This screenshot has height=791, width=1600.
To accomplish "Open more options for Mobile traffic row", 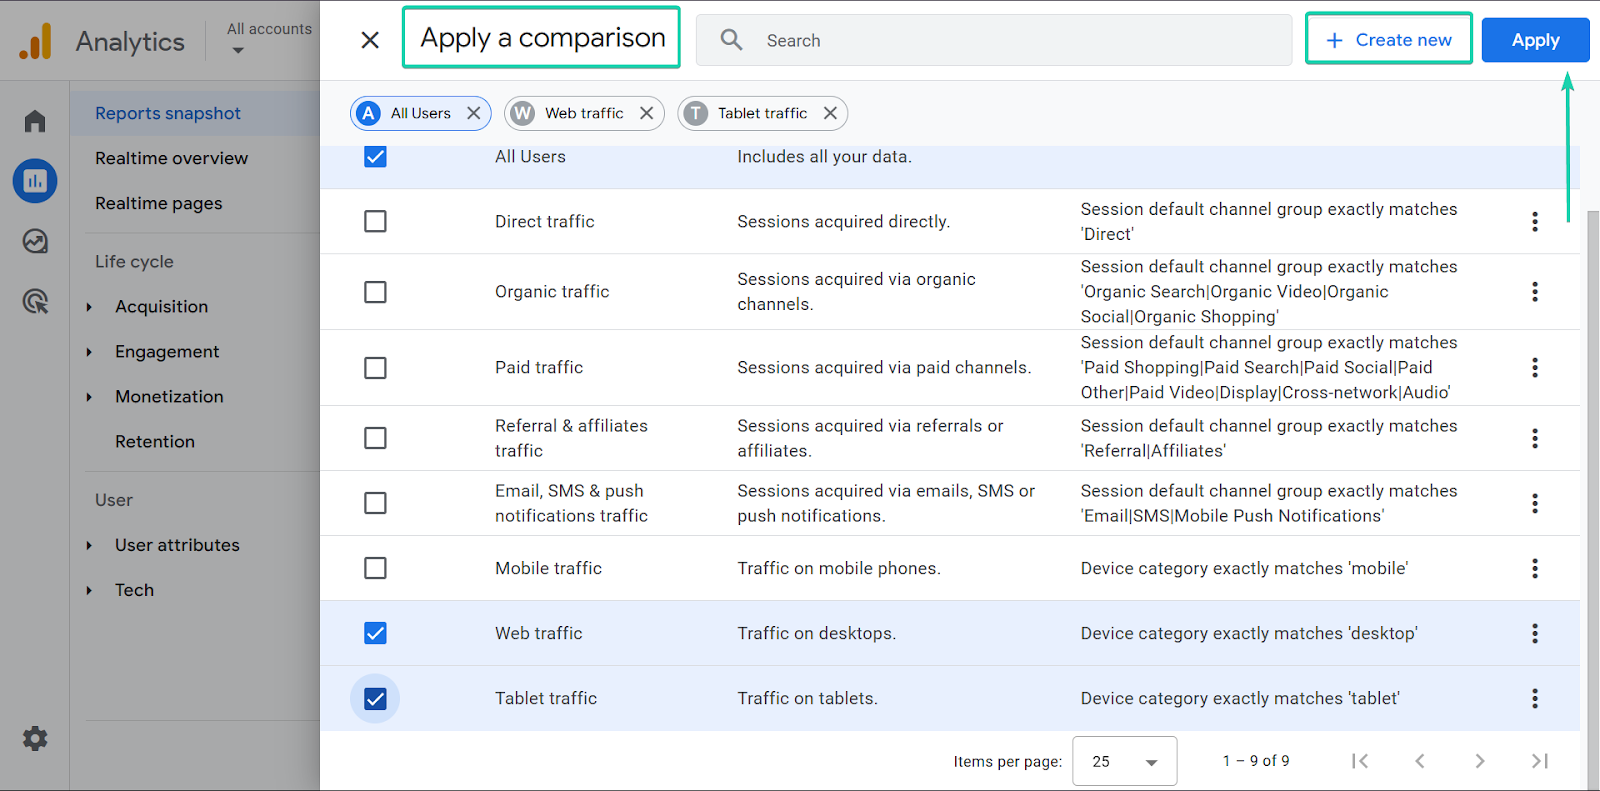I will point(1535,568).
